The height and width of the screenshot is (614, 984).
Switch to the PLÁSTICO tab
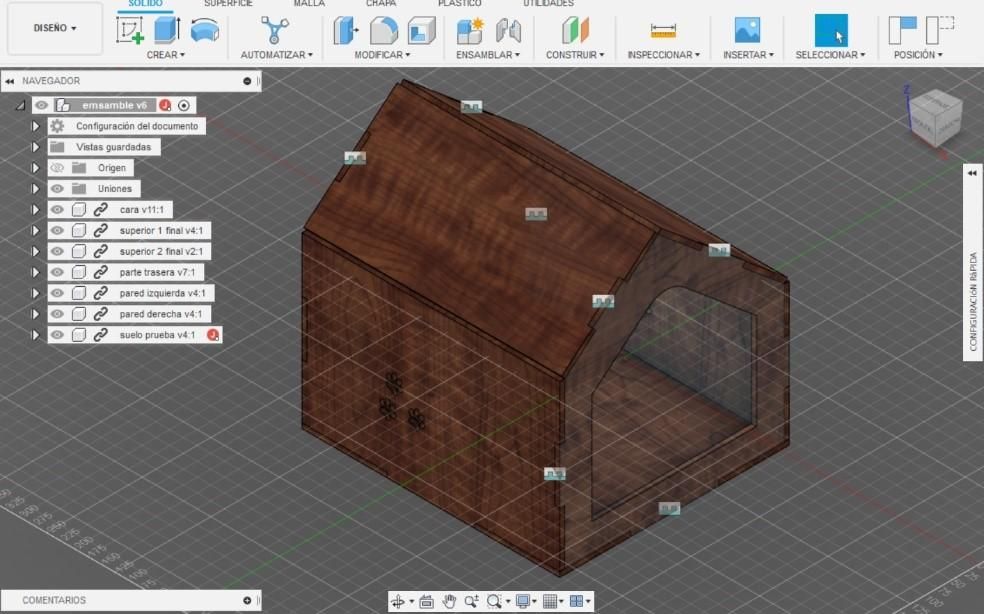(460, 4)
